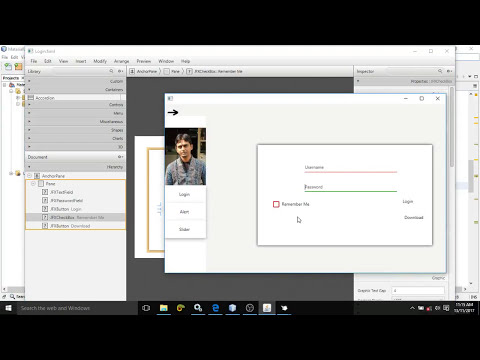Image resolution: width=480 pixels, height=360 pixels.
Task: Click the Graphic Text Gap value field
Action: coord(418,291)
